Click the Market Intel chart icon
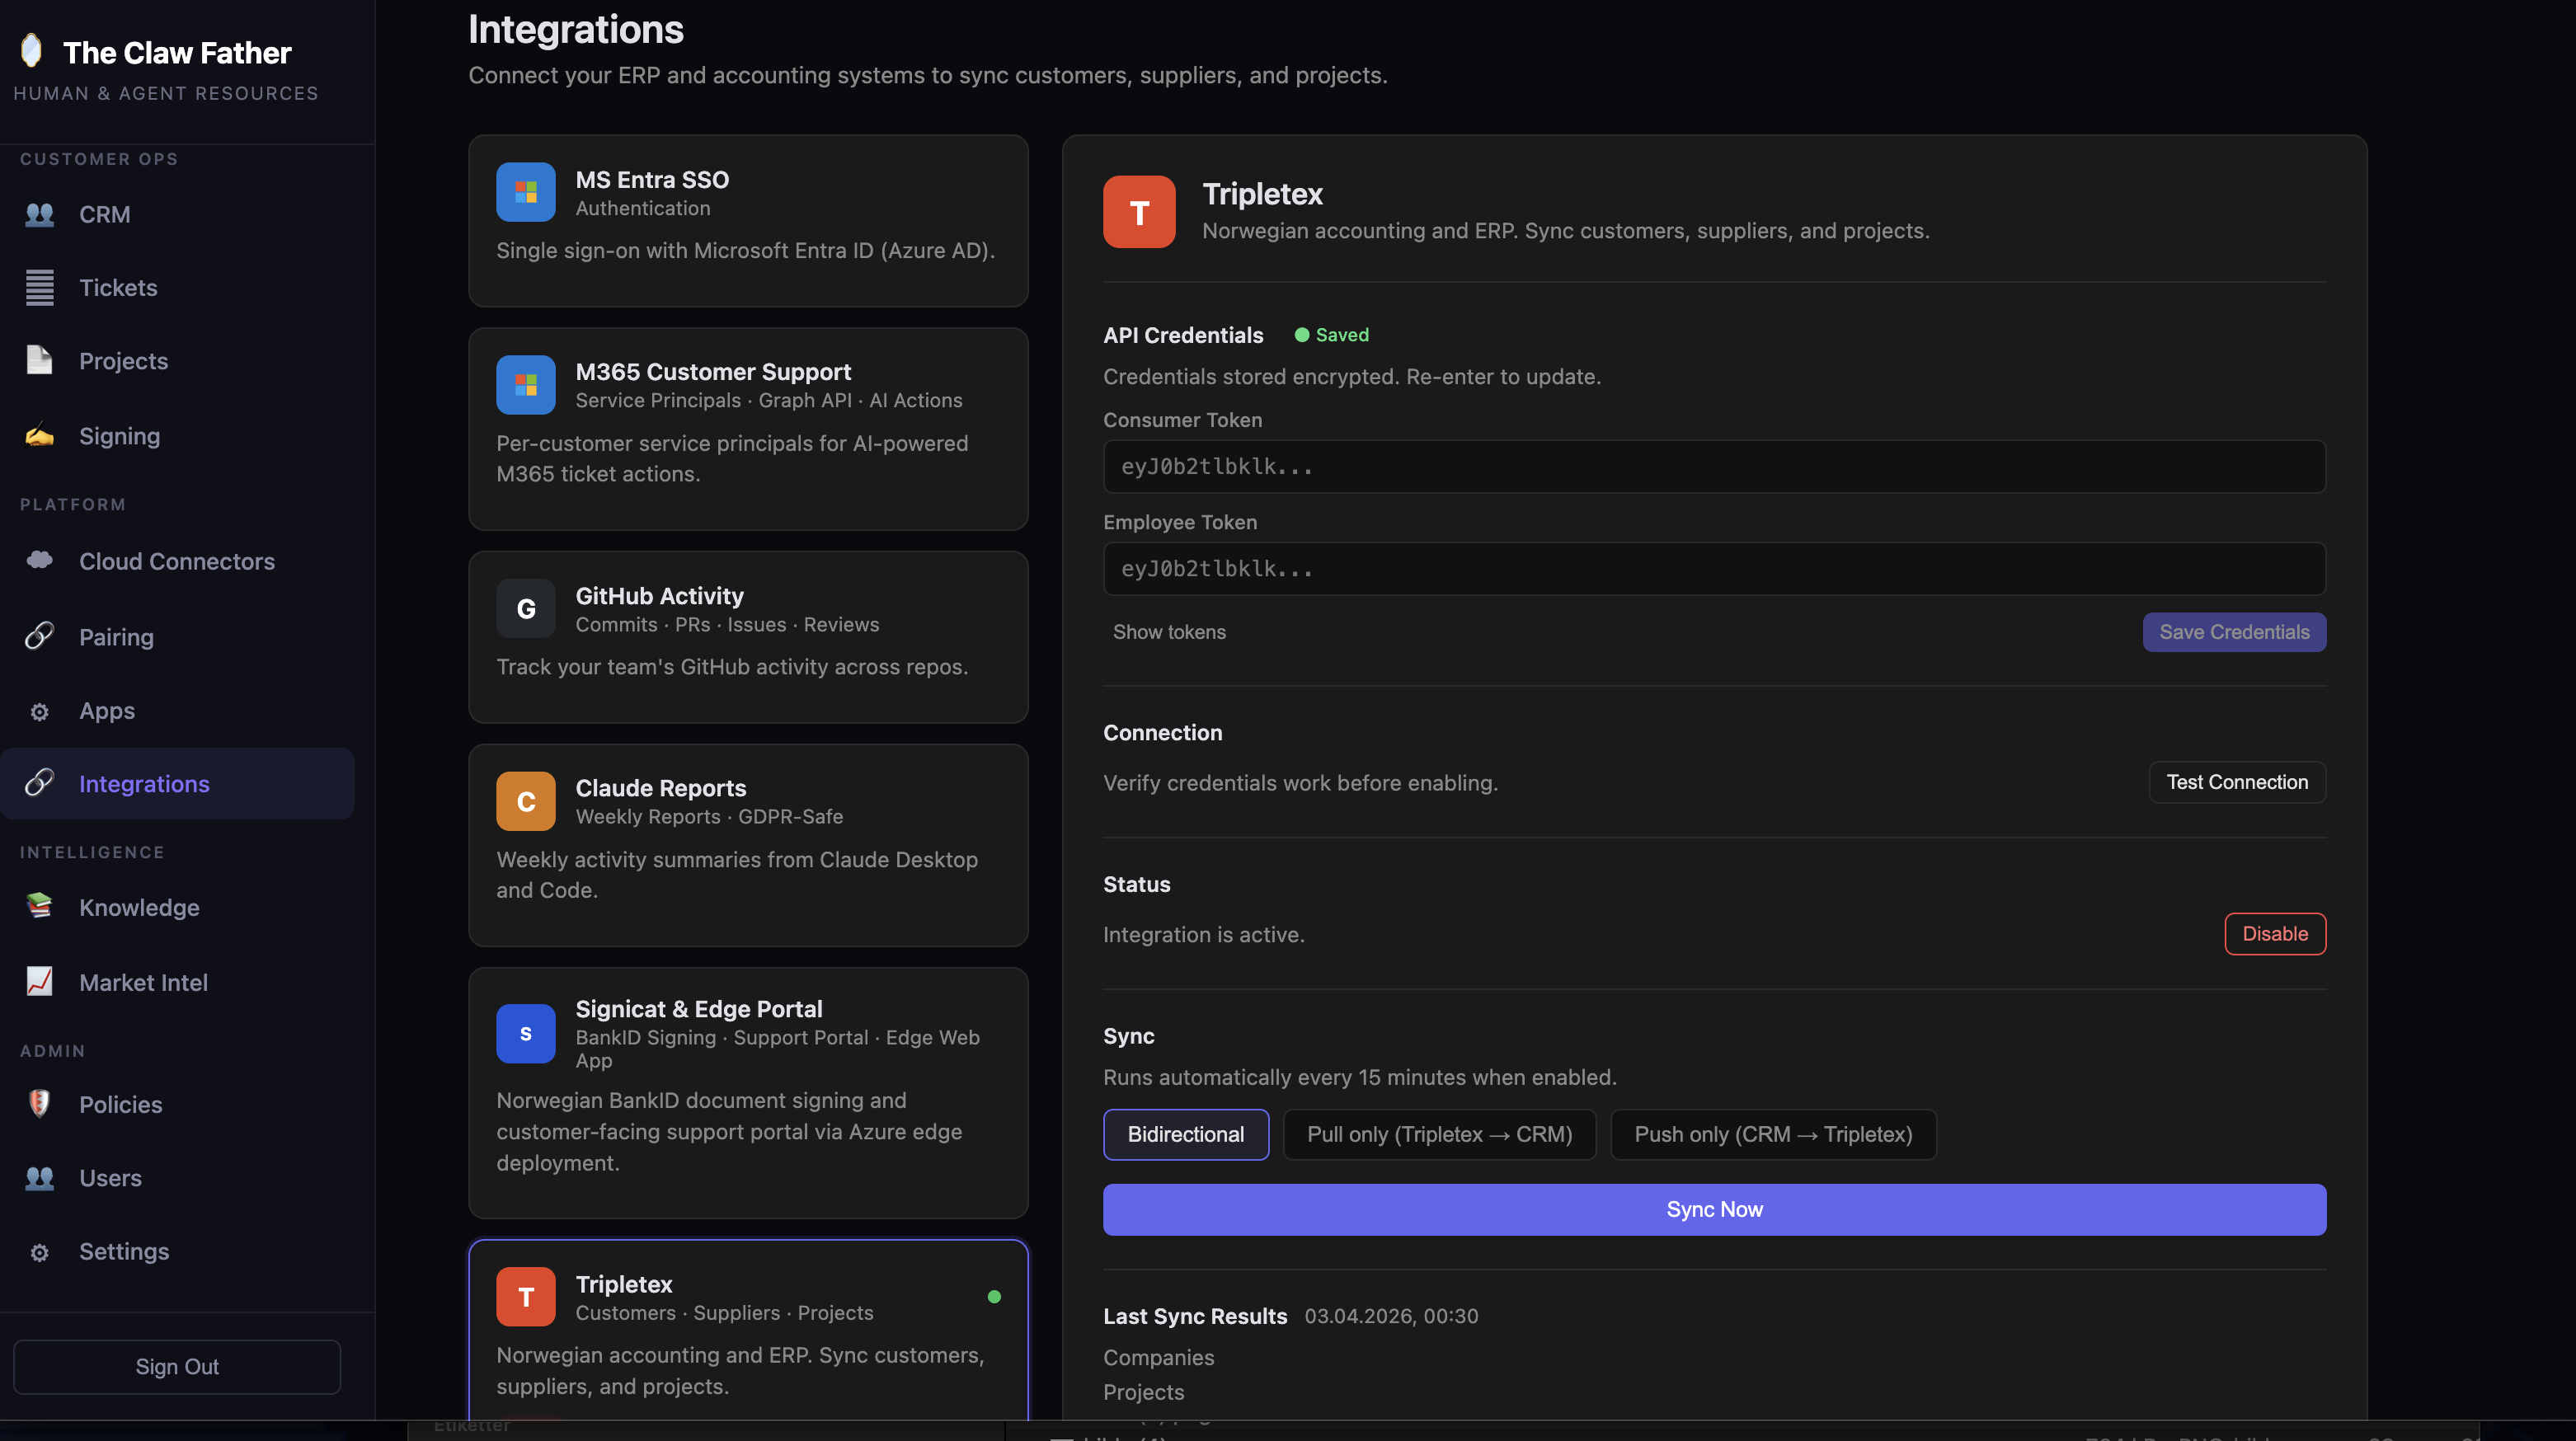The height and width of the screenshot is (1441, 2576). coord(40,982)
